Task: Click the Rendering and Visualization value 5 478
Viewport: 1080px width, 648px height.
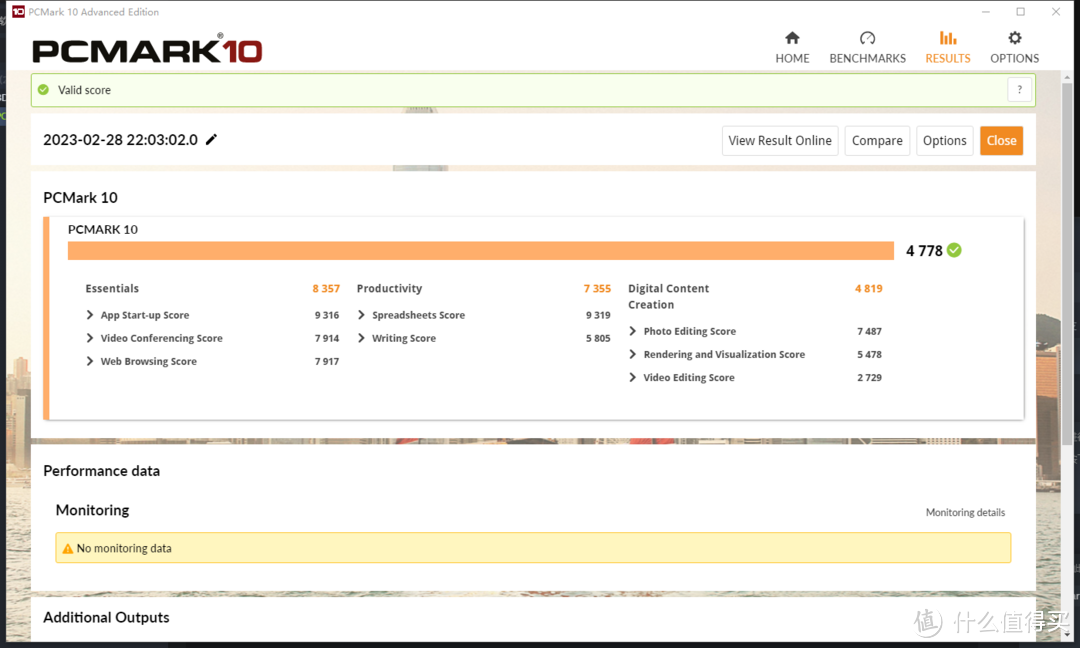Action: coord(869,354)
